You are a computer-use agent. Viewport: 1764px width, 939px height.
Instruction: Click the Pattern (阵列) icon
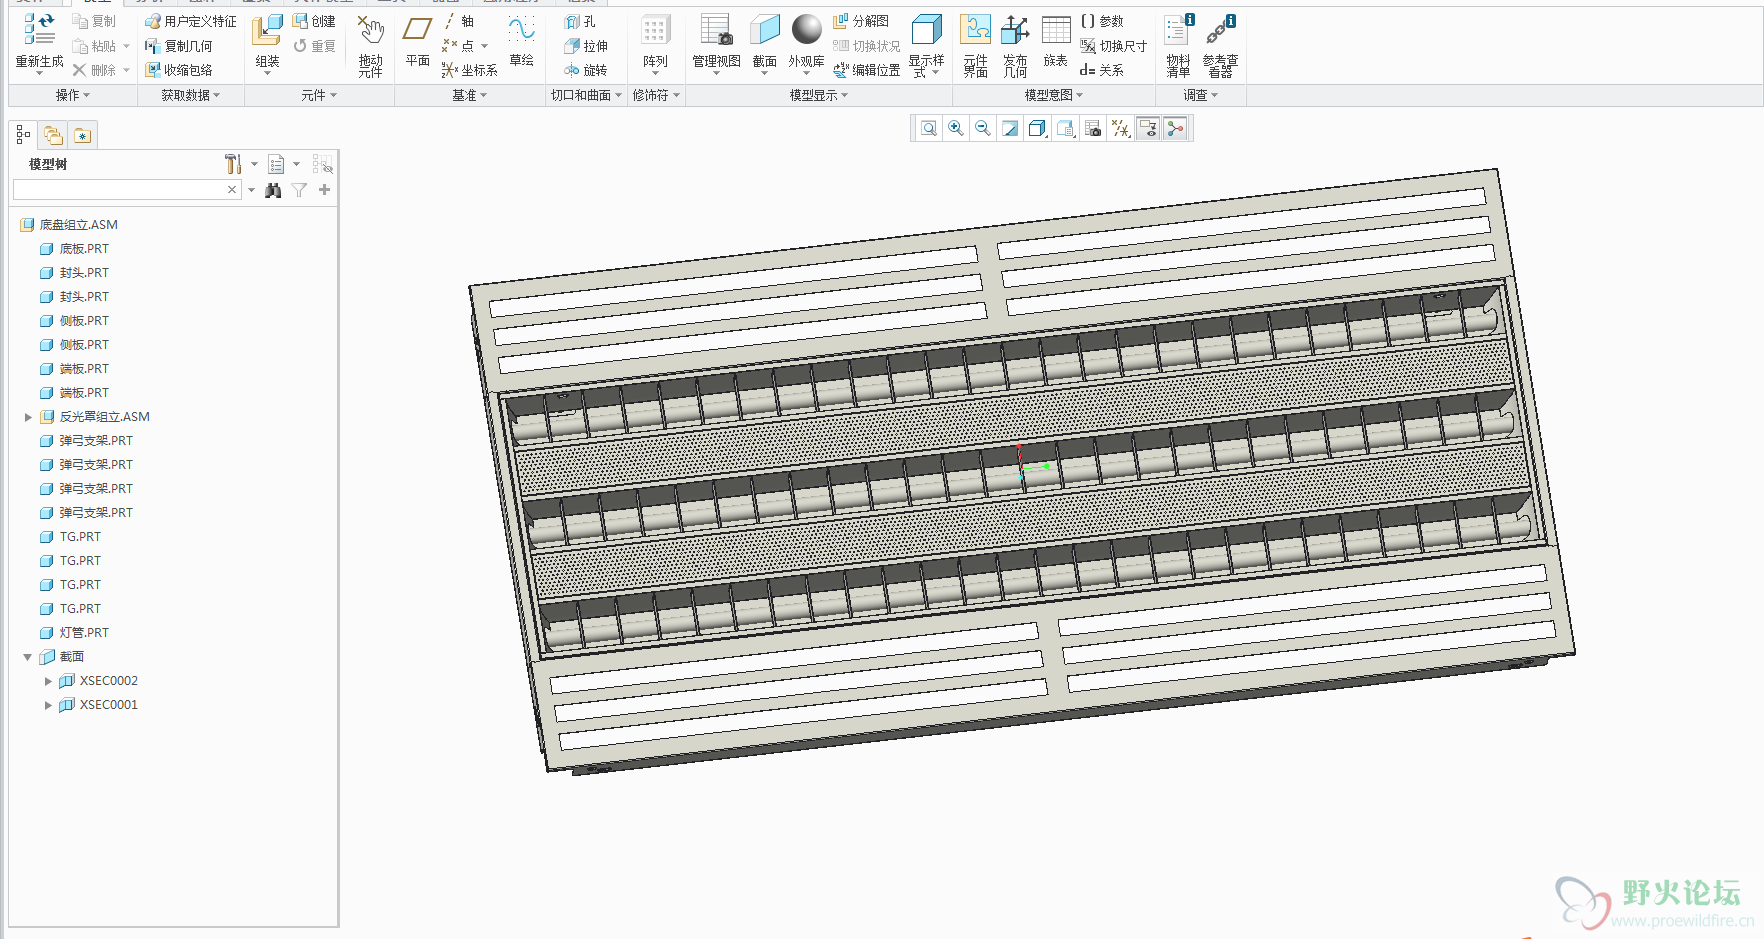(655, 31)
